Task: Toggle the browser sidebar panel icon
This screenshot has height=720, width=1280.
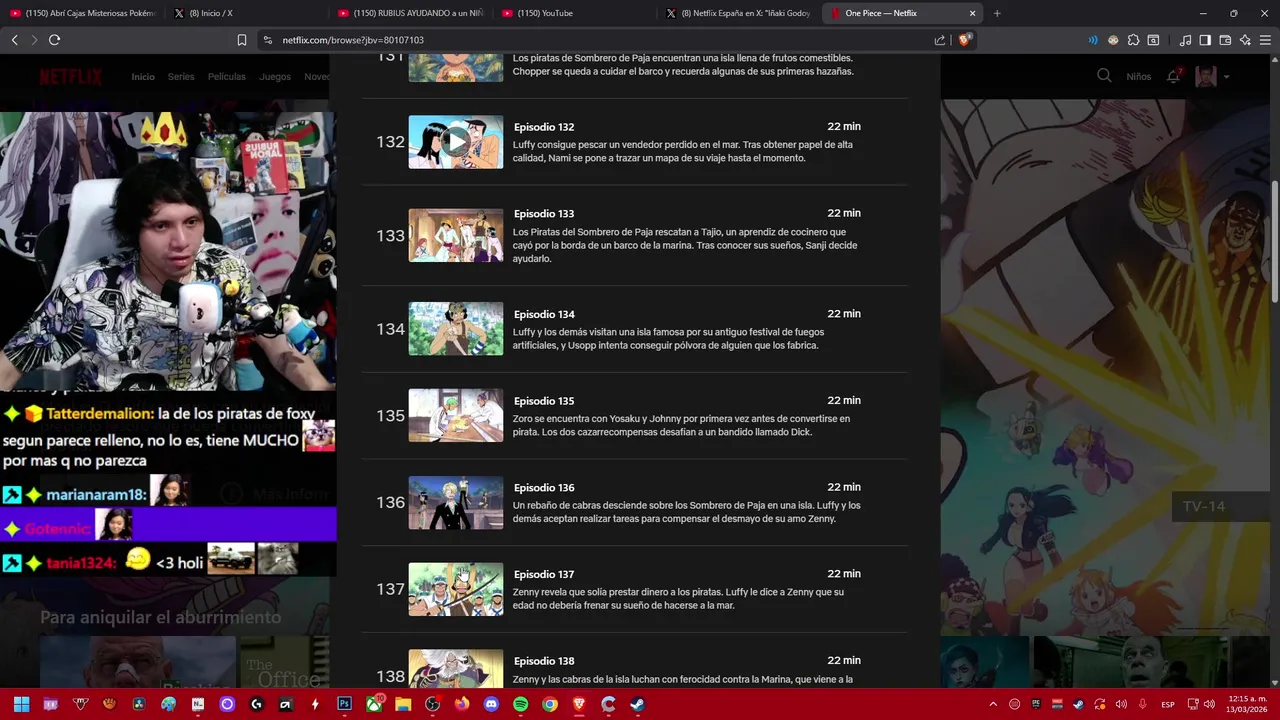Action: pos(1205,40)
